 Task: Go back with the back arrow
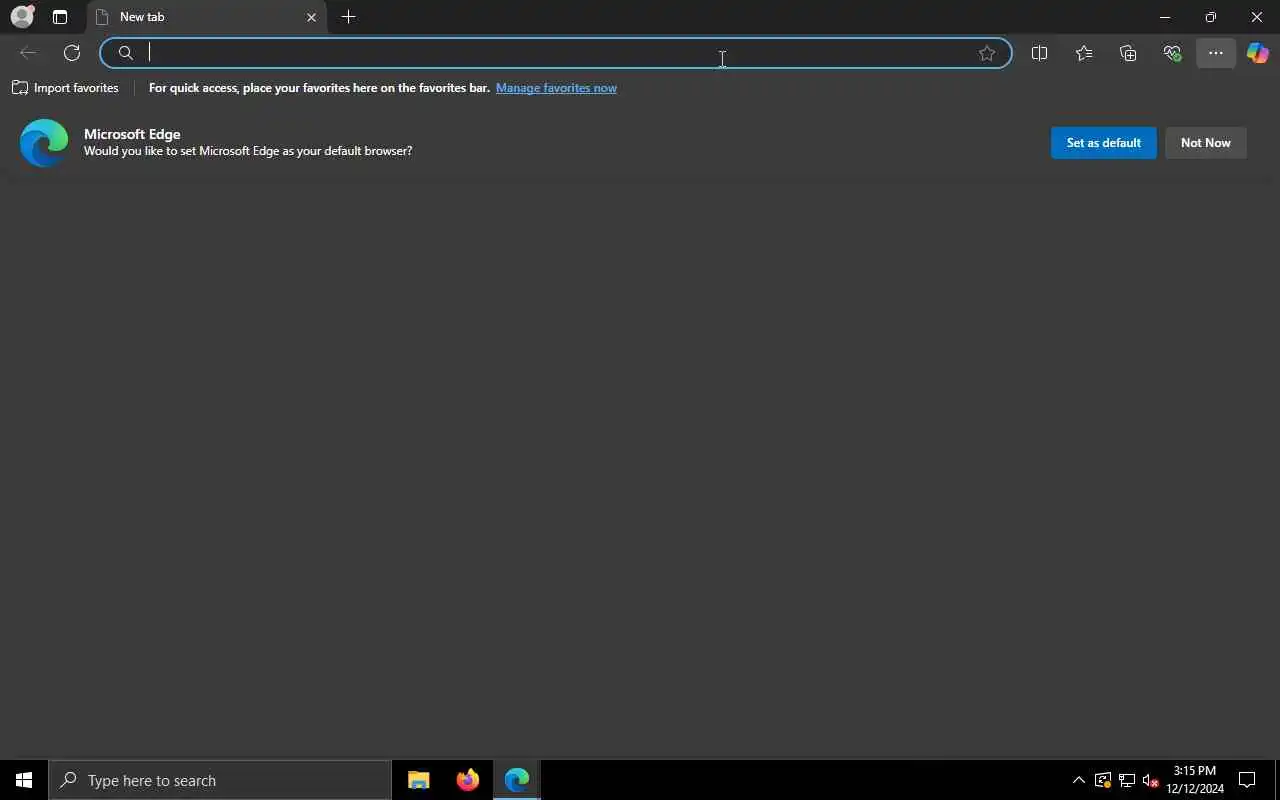pyautogui.click(x=28, y=53)
